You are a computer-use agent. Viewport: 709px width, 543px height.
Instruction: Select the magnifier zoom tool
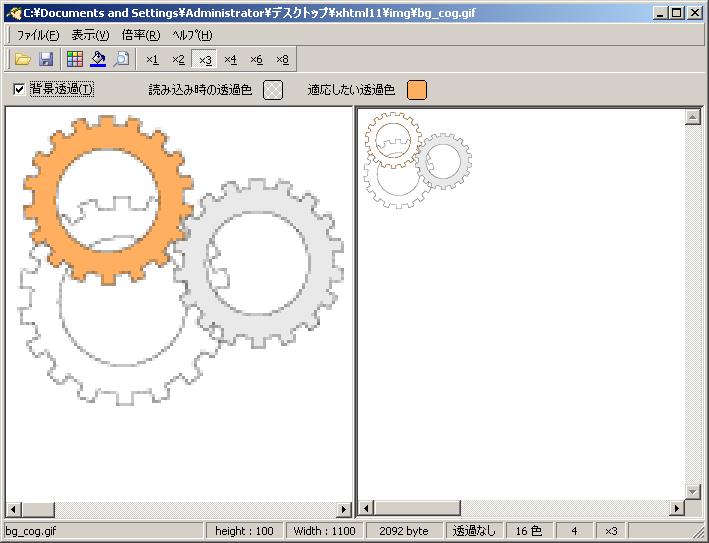pyautogui.click(x=121, y=59)
